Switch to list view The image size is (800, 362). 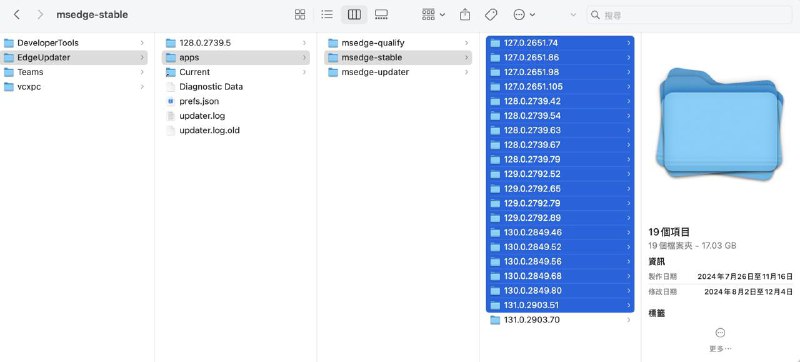click(x=327, y=15)
